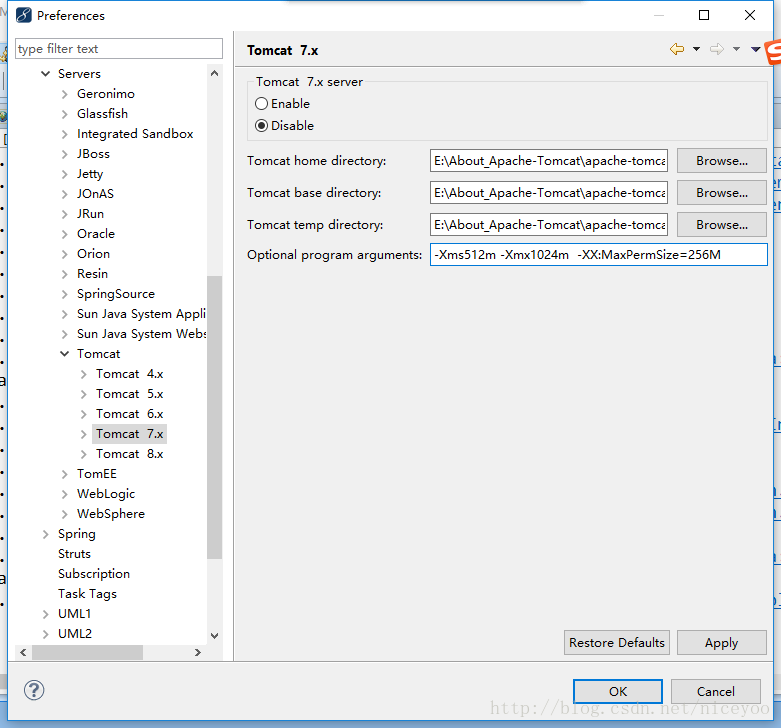Collapse the Tomcat tree node
Screen dimensions: 781x728
(64, 354)
